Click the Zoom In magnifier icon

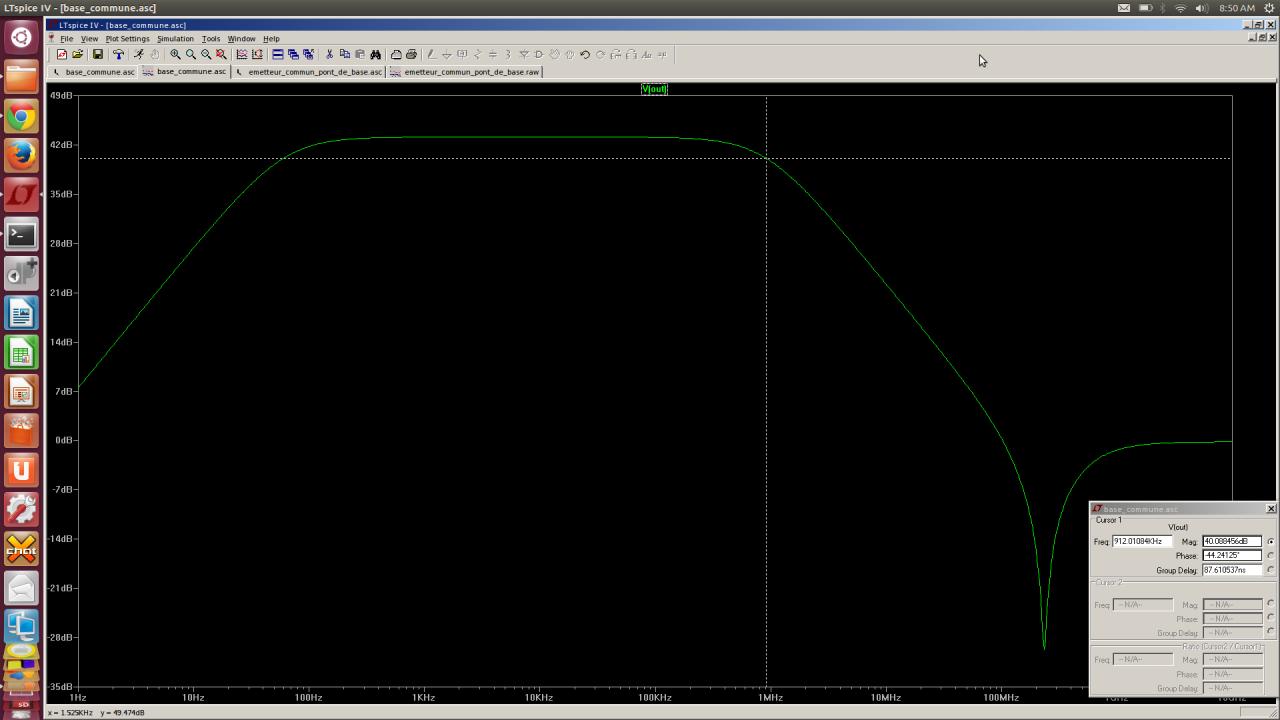(175, 55)
